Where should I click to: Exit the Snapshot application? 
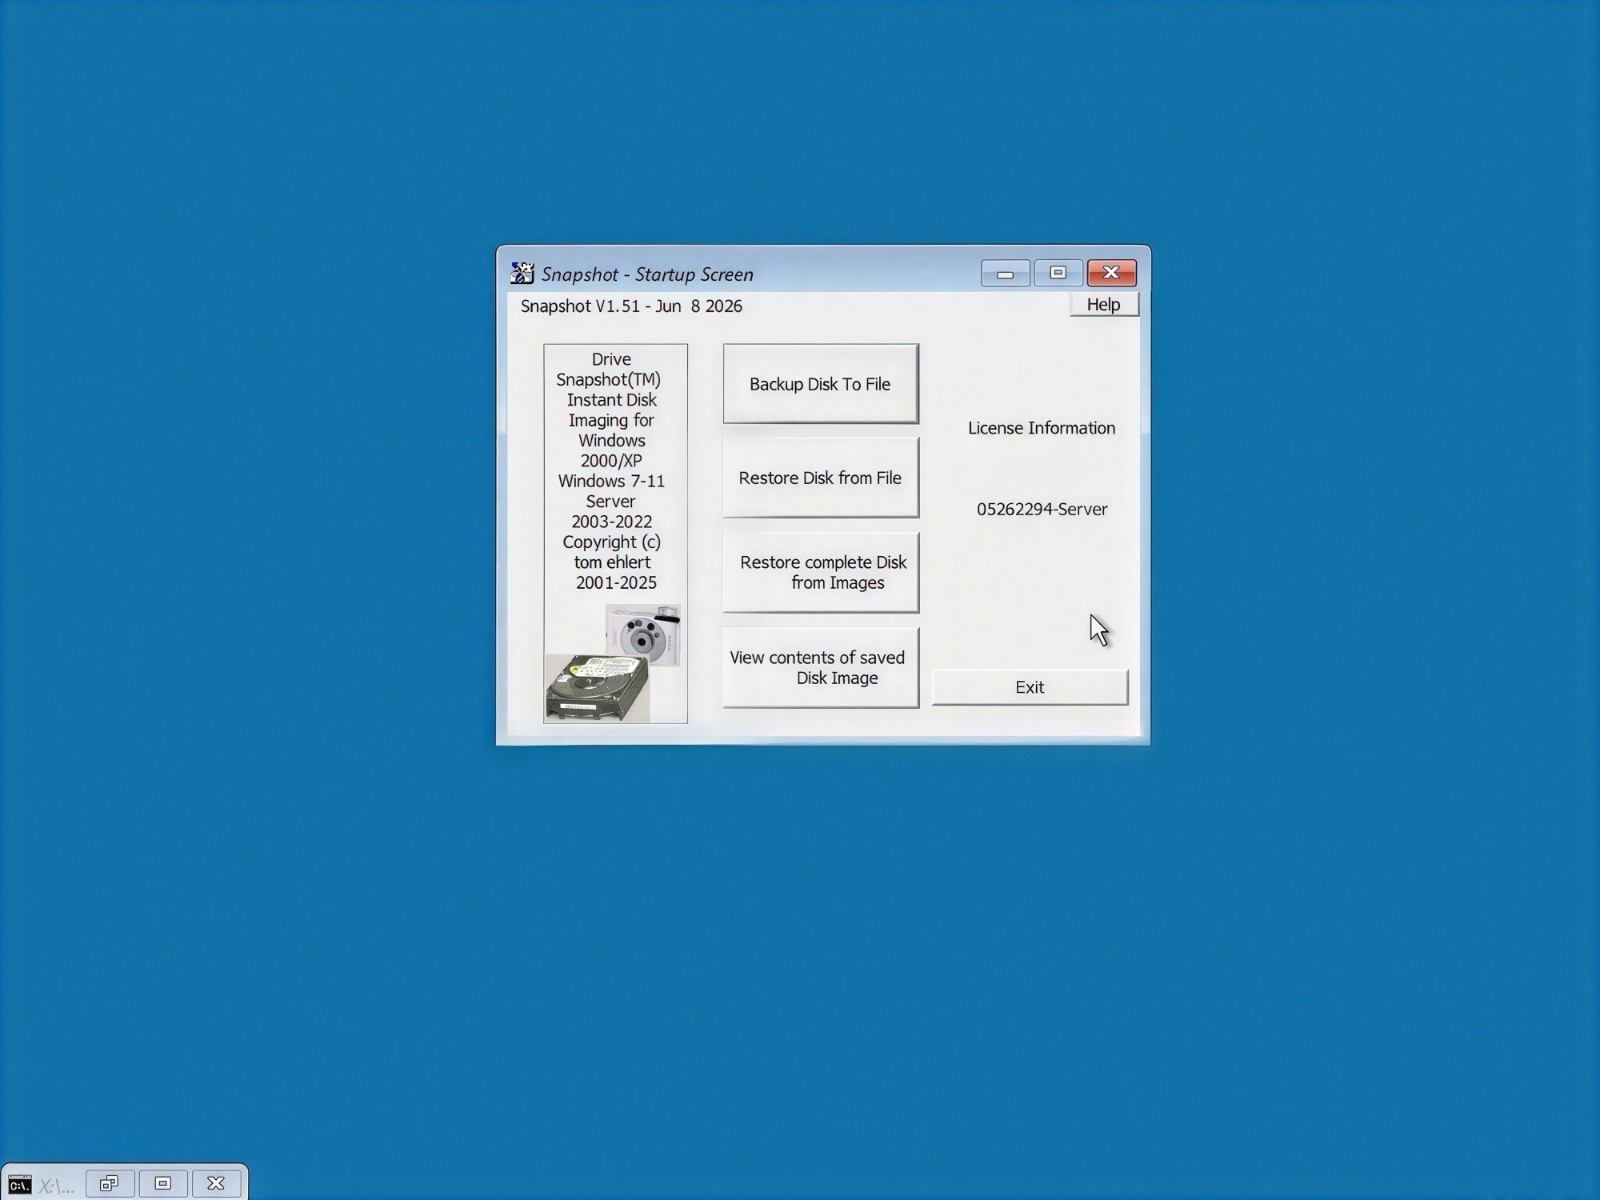click(1030, 687)
